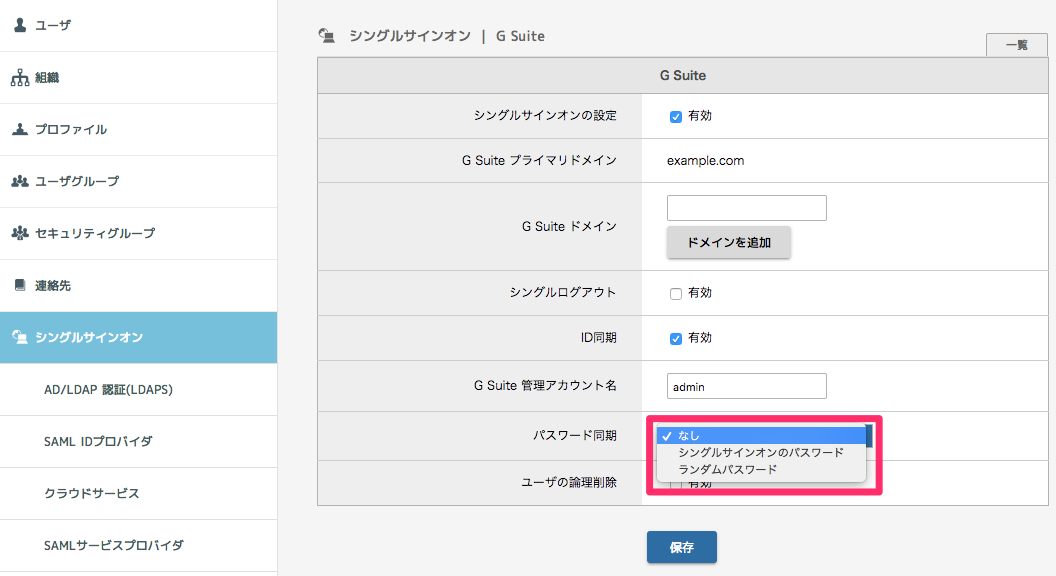
Task: Click the ユーザの論理削除 label
Action: click(569, 482)
